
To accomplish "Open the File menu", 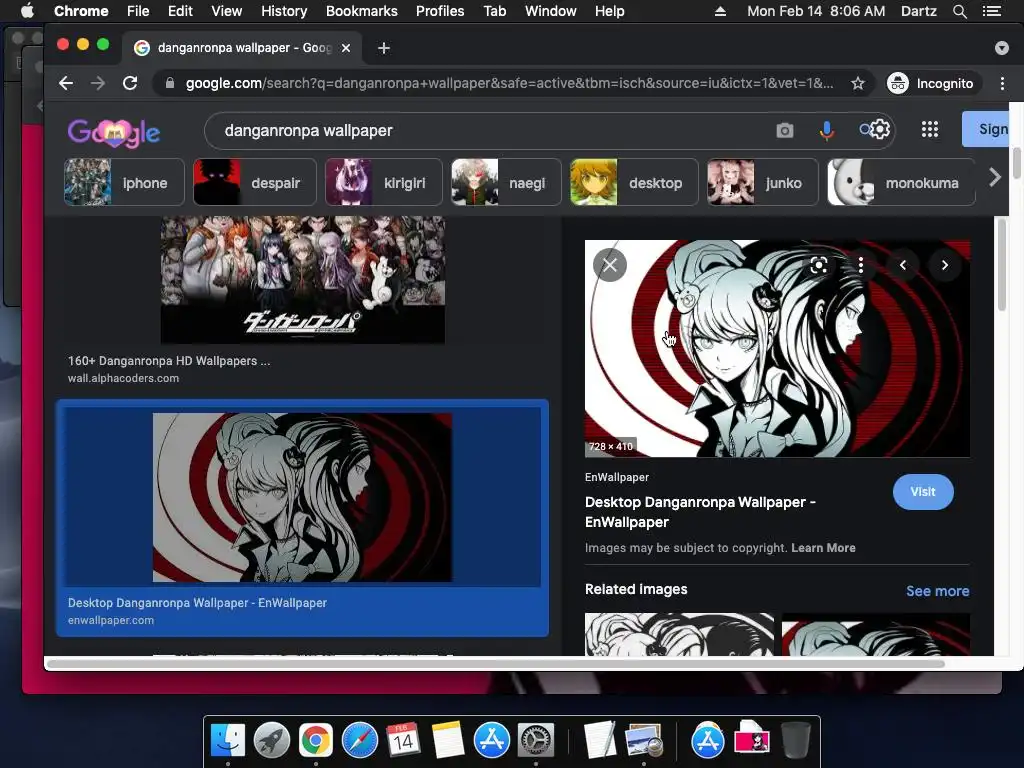I will [x=138, y=11].
